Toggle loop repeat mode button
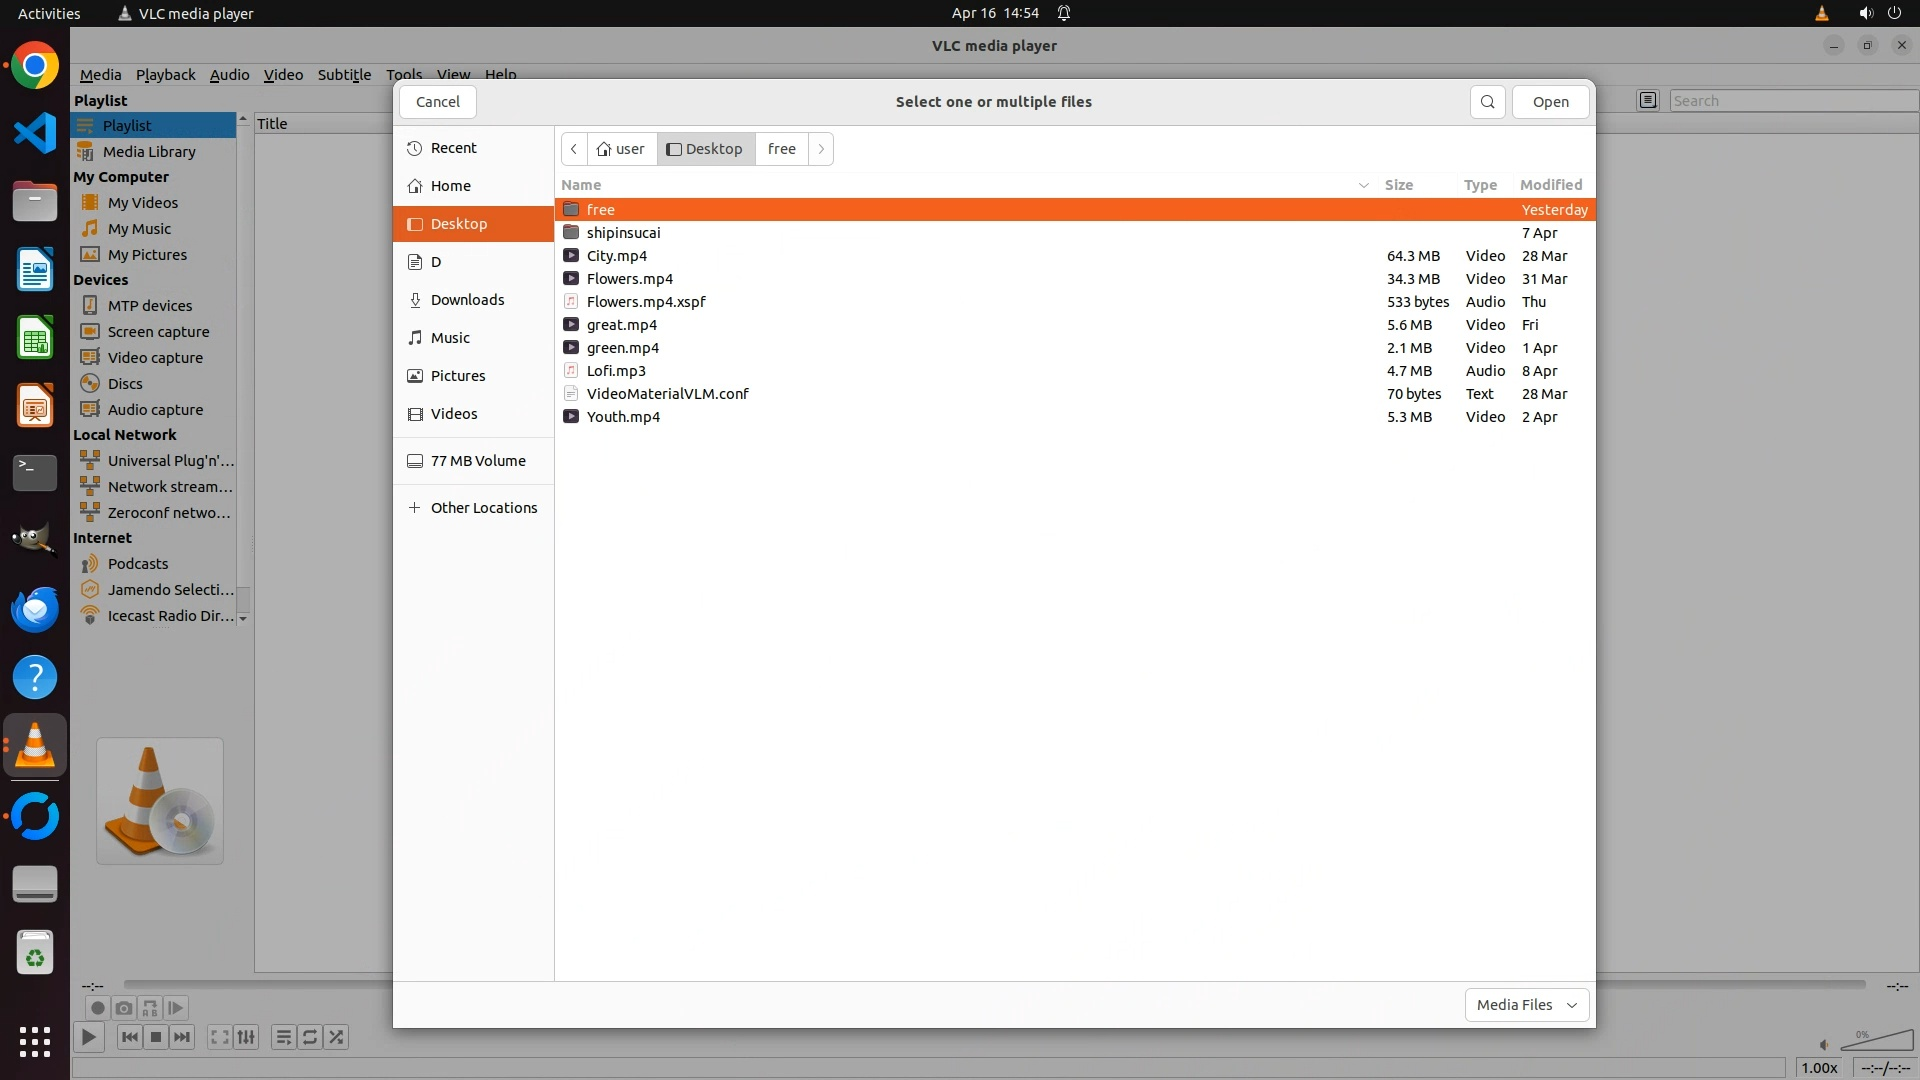Image resolution: width=1920 pixels, height=1080 pixels. coord(310,1037)
